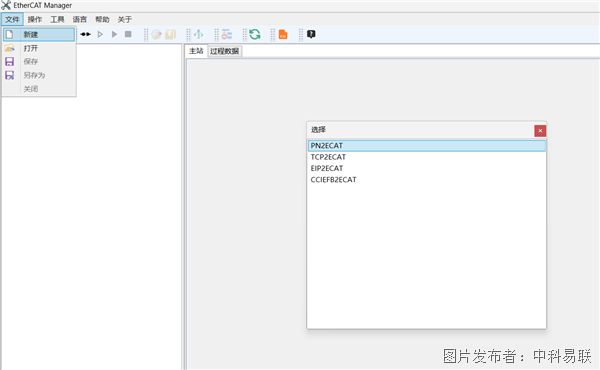The height and width of the screenshot is (370, 600).
Task: Click the stop square toolbar icon
Action: click(128, 34)
